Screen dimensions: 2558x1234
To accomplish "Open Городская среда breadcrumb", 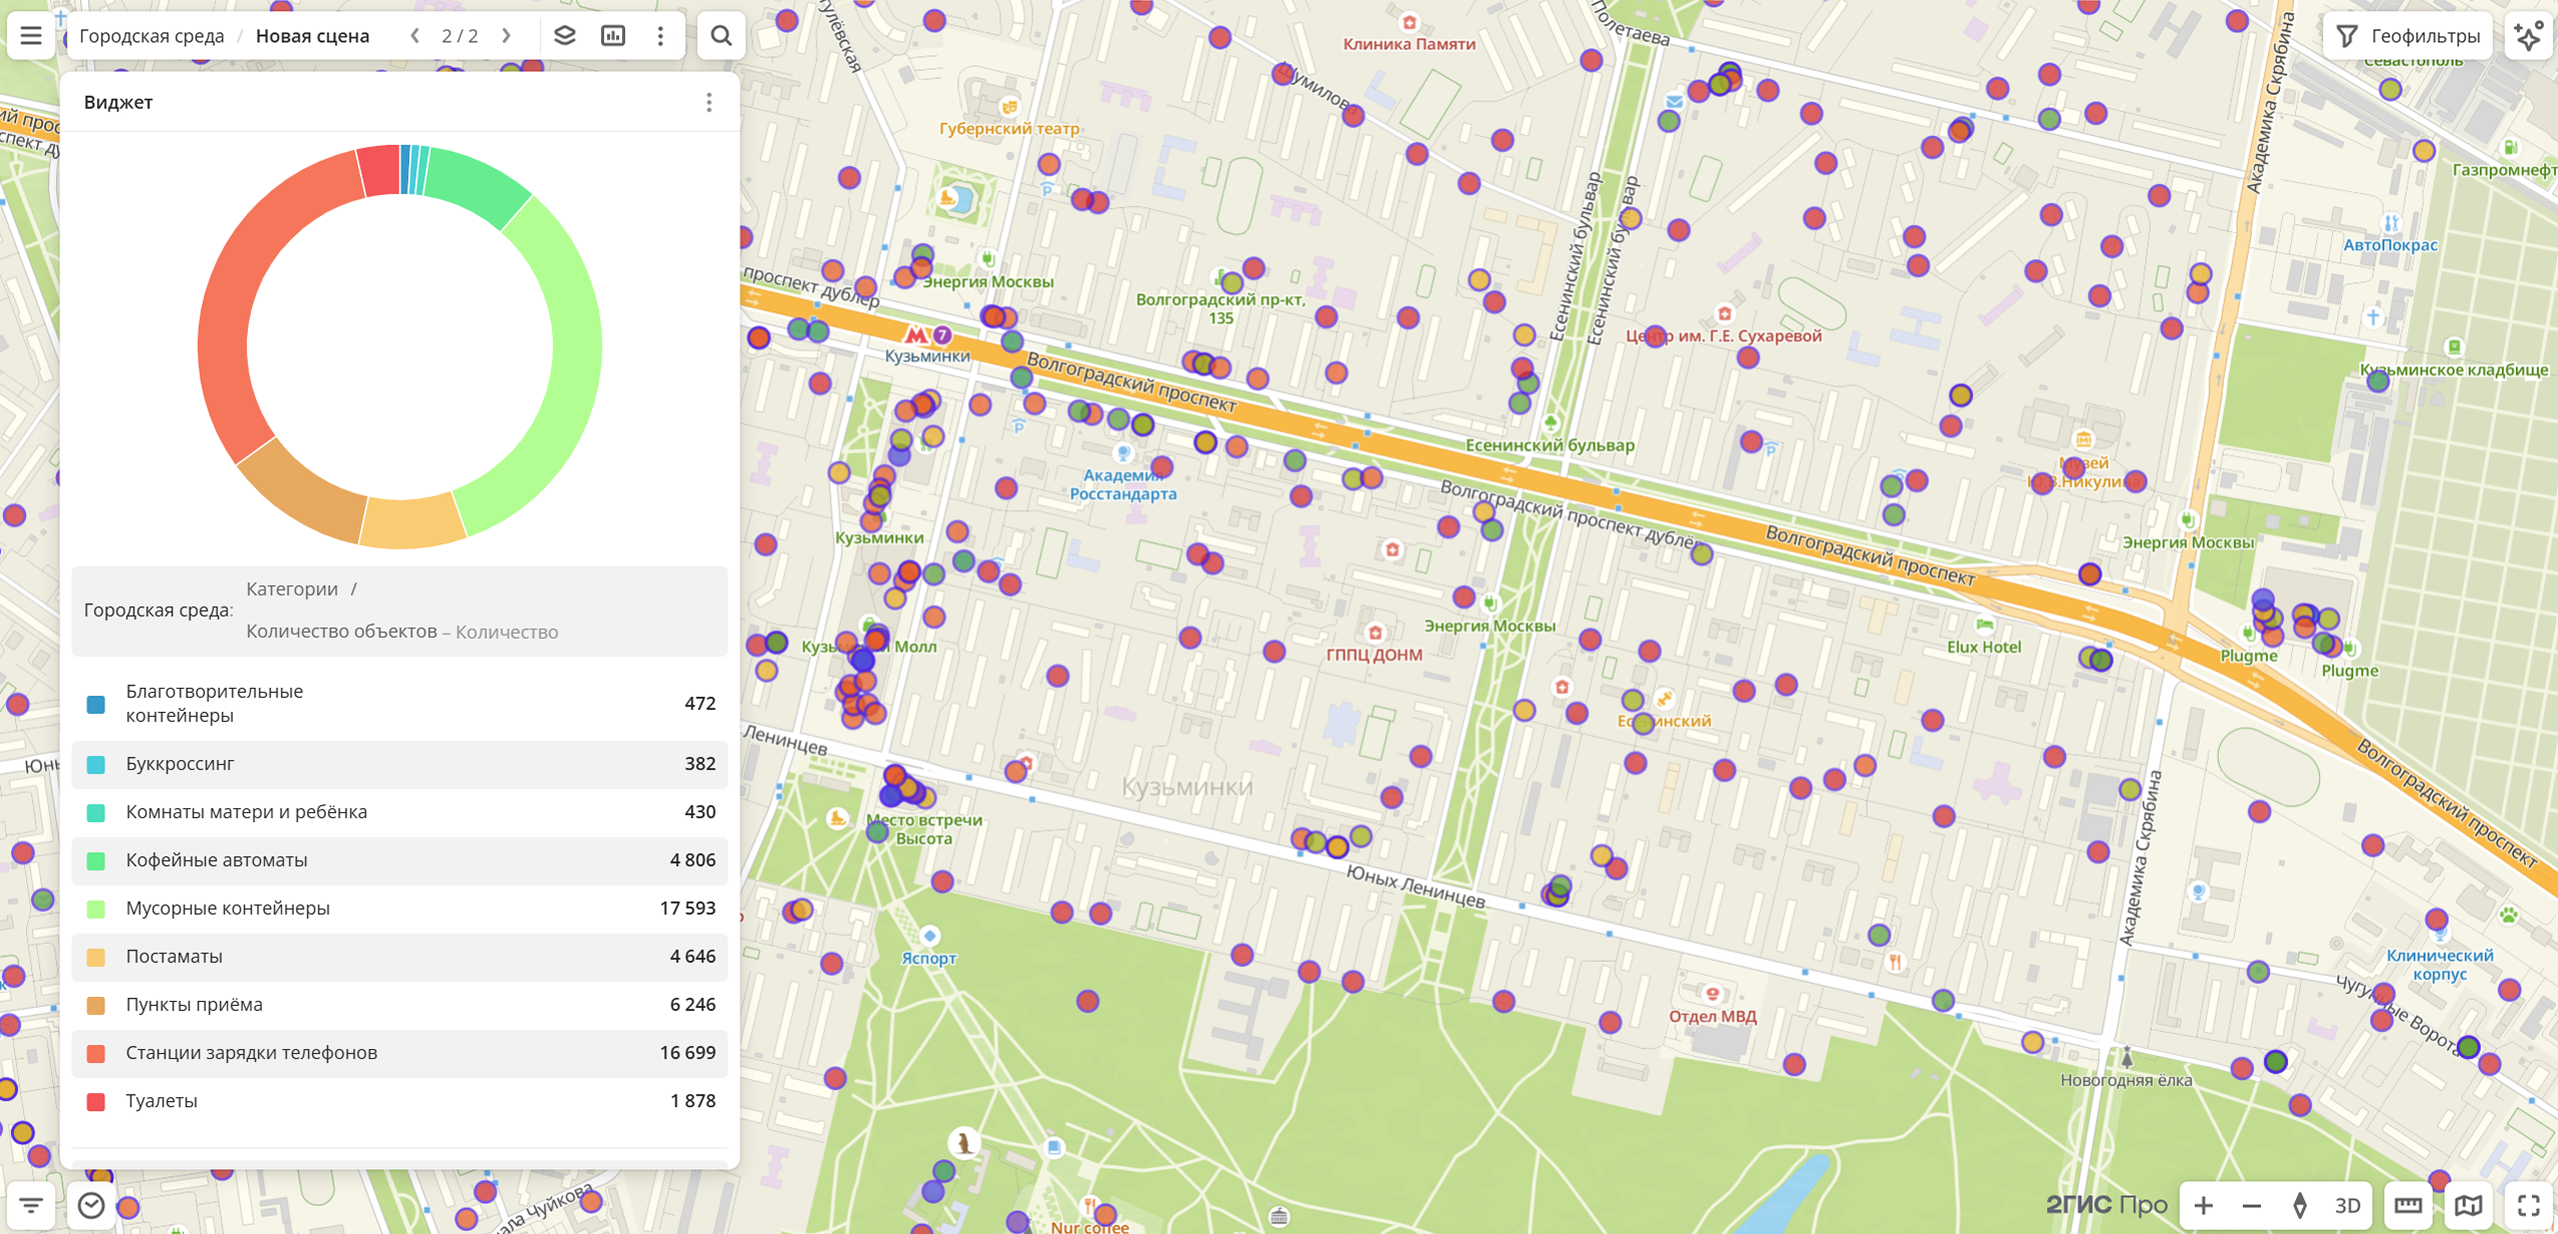I will [x=151, y=36].
